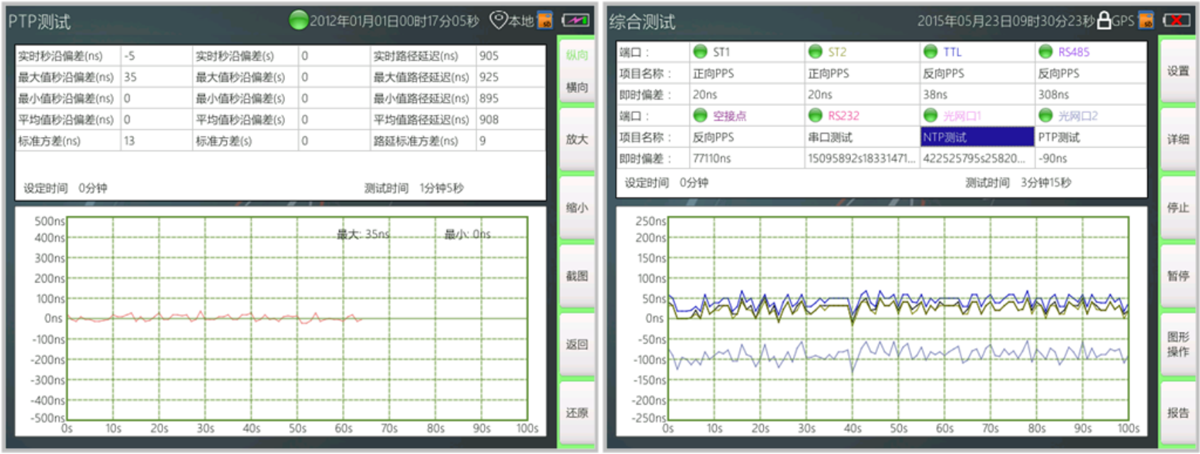The height and width of the screenshot is (454, 1200).
Task: Click the 放大 zoom-in button
Action: tap(577, 140)
